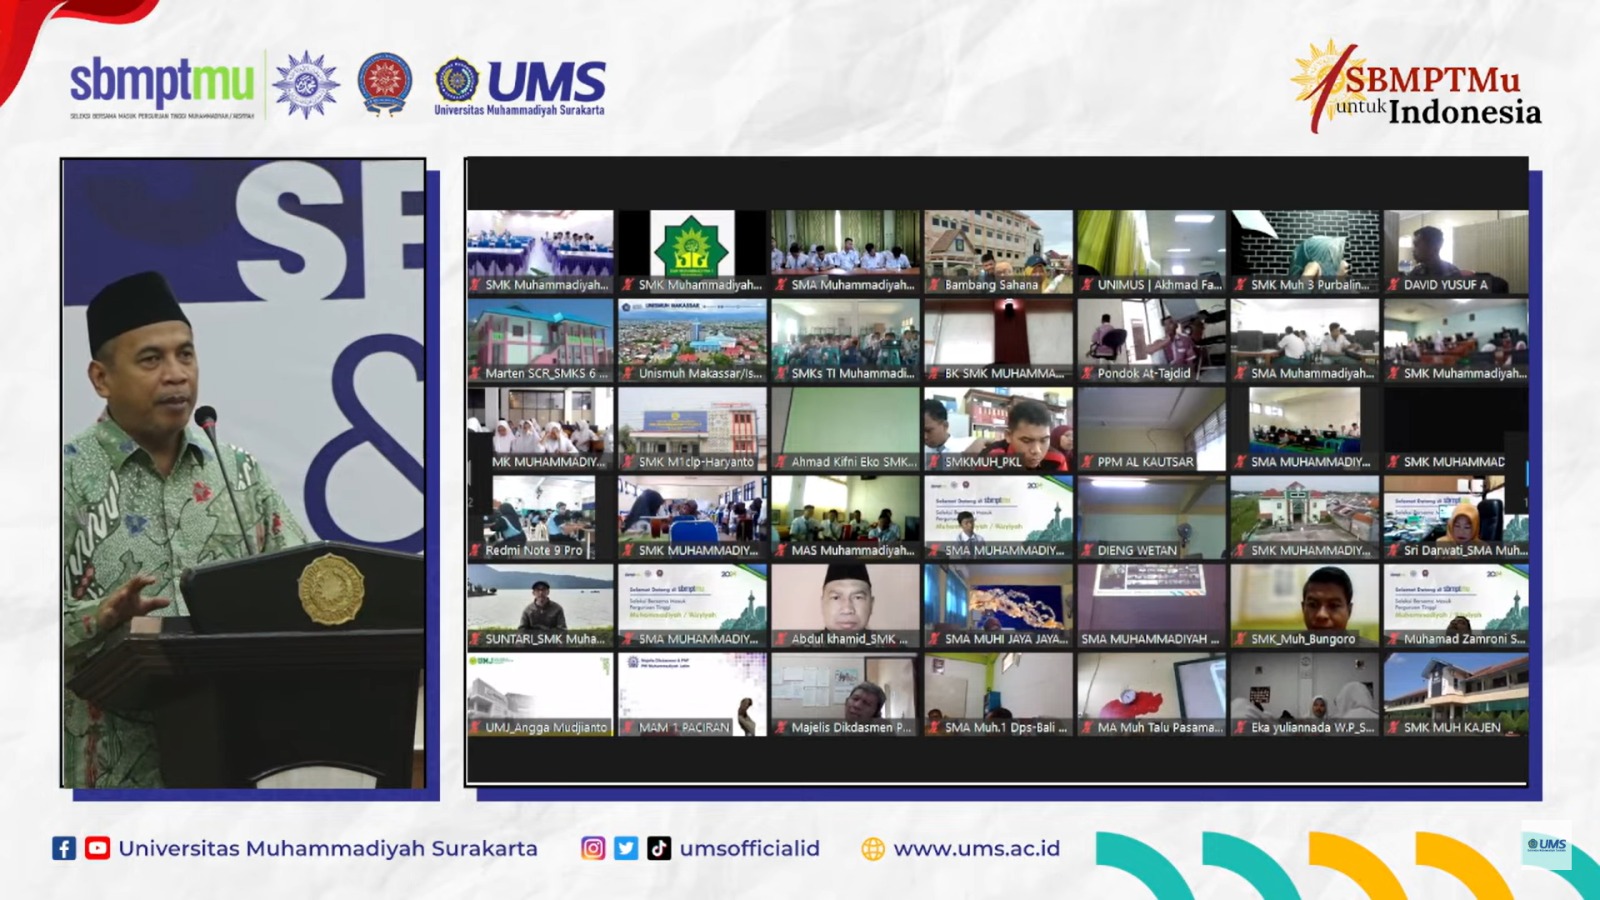The width and height of the screenshot is (1600, 900).
Task: Click muted mic icon on Redmi Note 9 Pro tile
Action: point(475,550)
